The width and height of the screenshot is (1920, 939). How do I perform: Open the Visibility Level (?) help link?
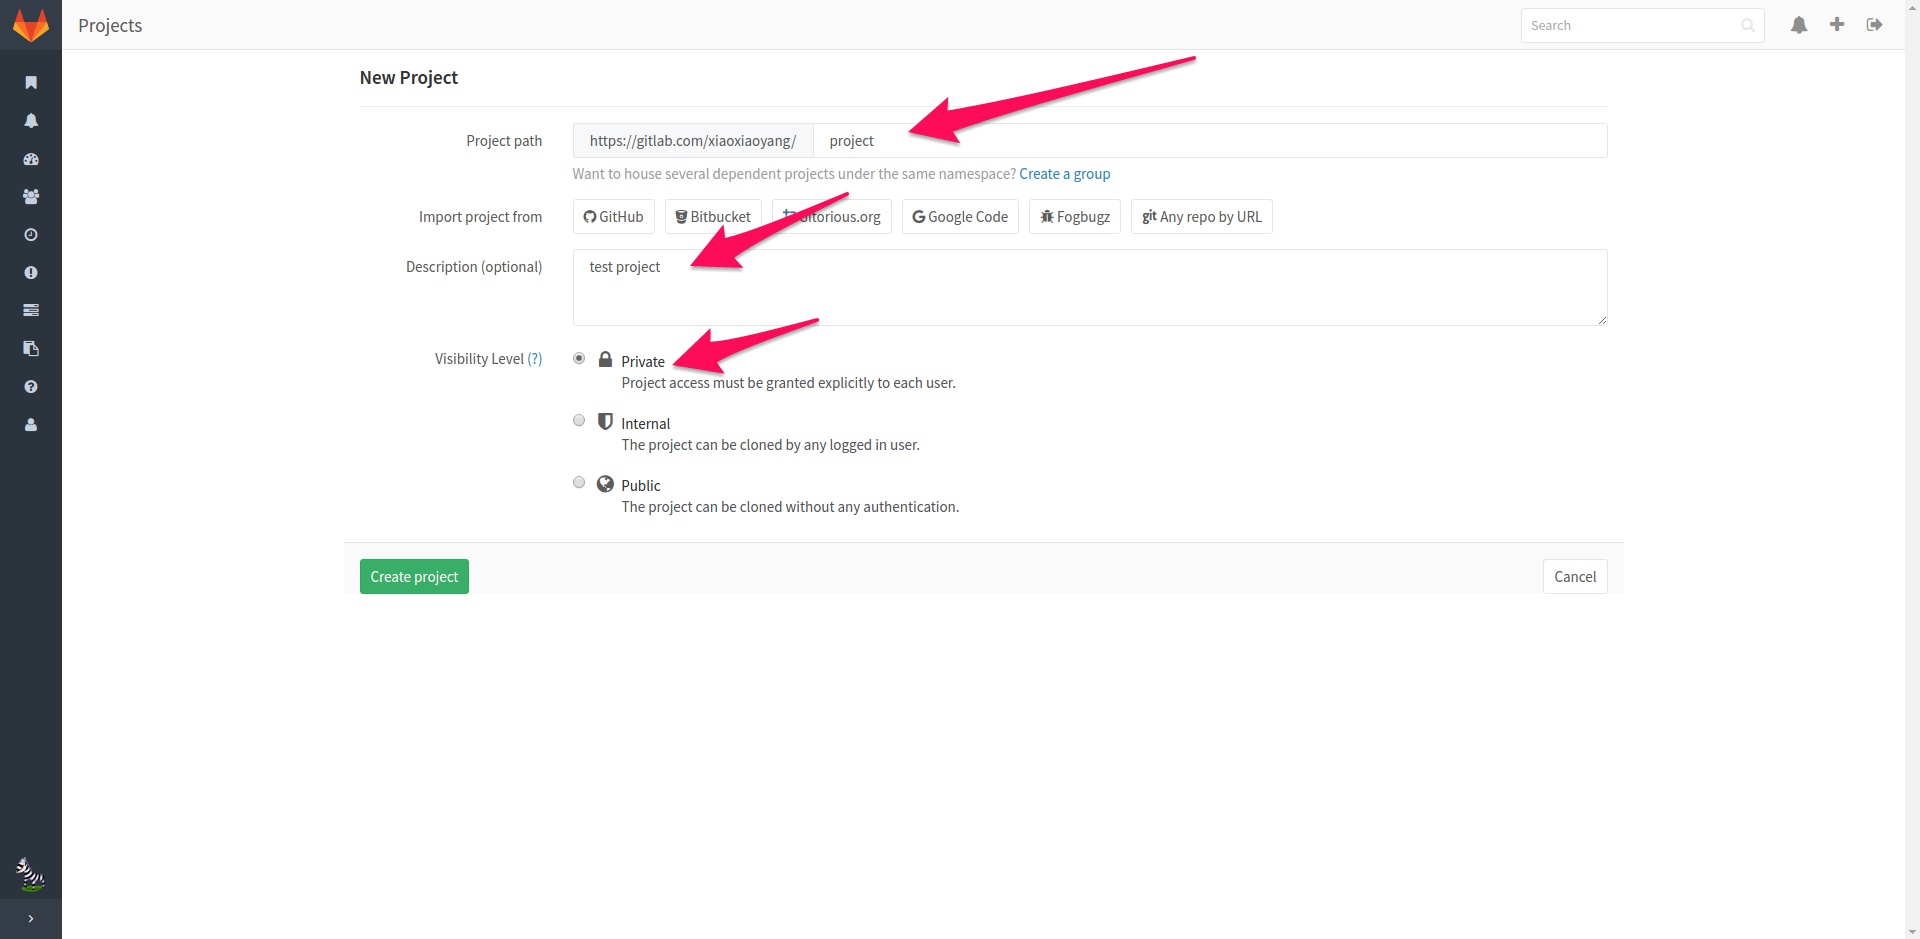[x=535, y=359]
